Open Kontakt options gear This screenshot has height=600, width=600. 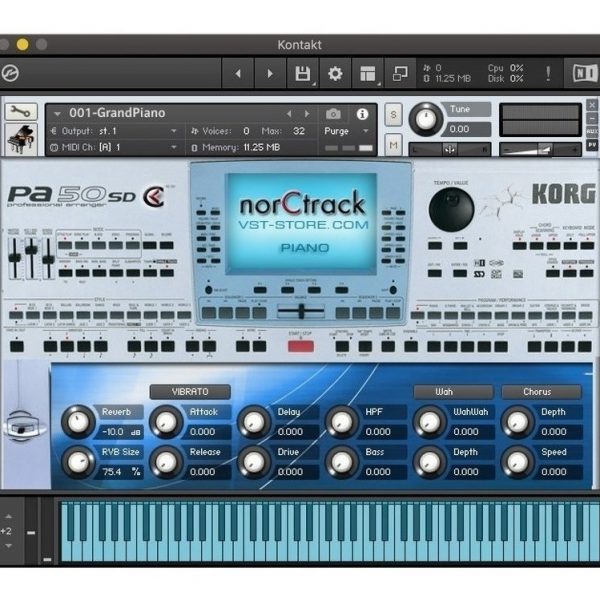tap(335, 73)
